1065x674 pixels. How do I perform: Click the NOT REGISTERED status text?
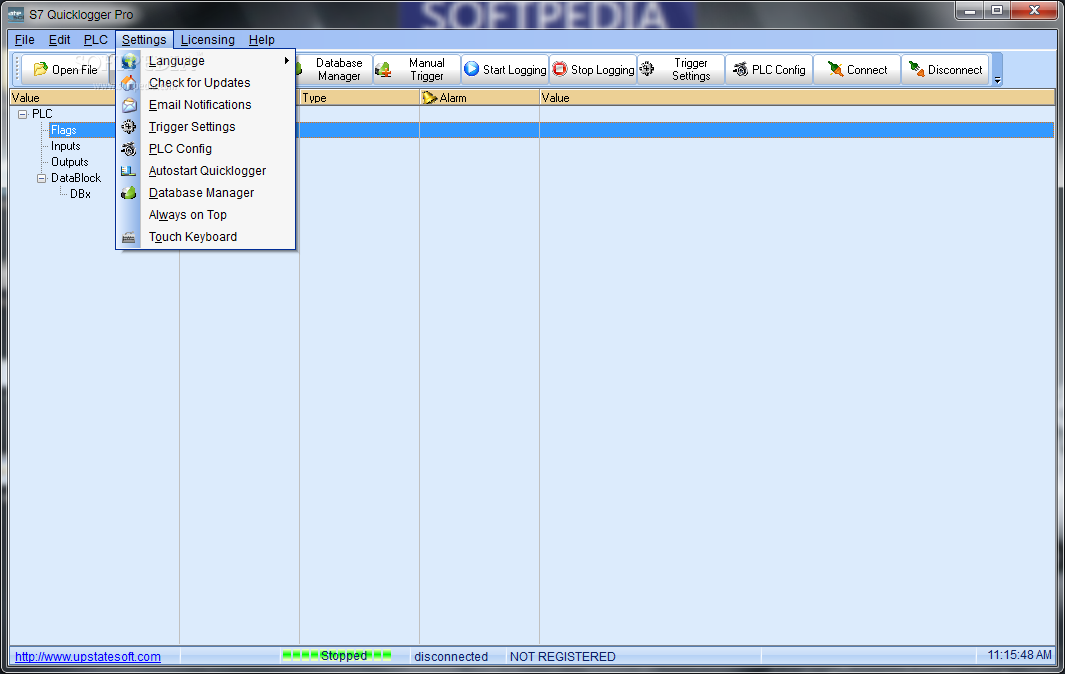pos(562,656)
